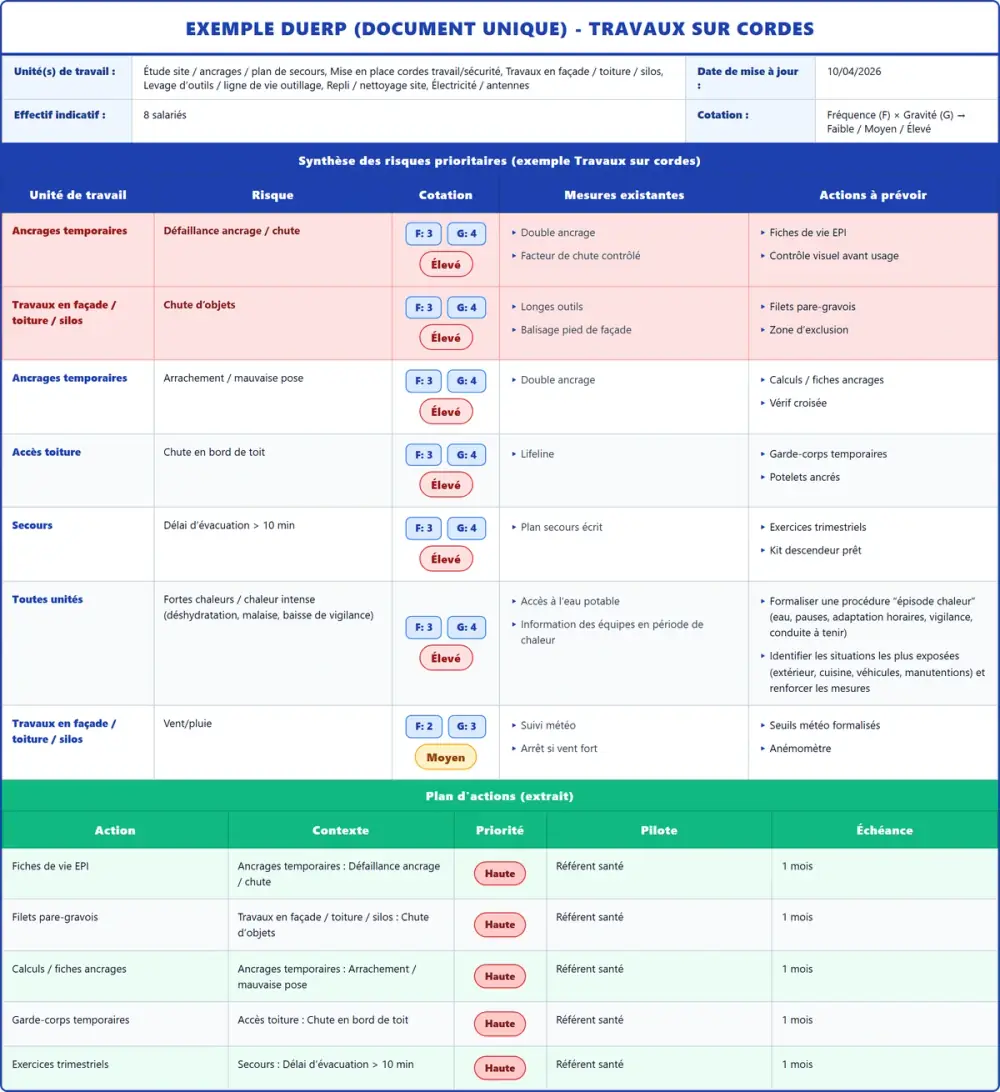Image resolution: width=1000 pixels, height=1092 pixels.
Task: Click the "Contrôle visuel avant usage" action
Action: (834, 256)
